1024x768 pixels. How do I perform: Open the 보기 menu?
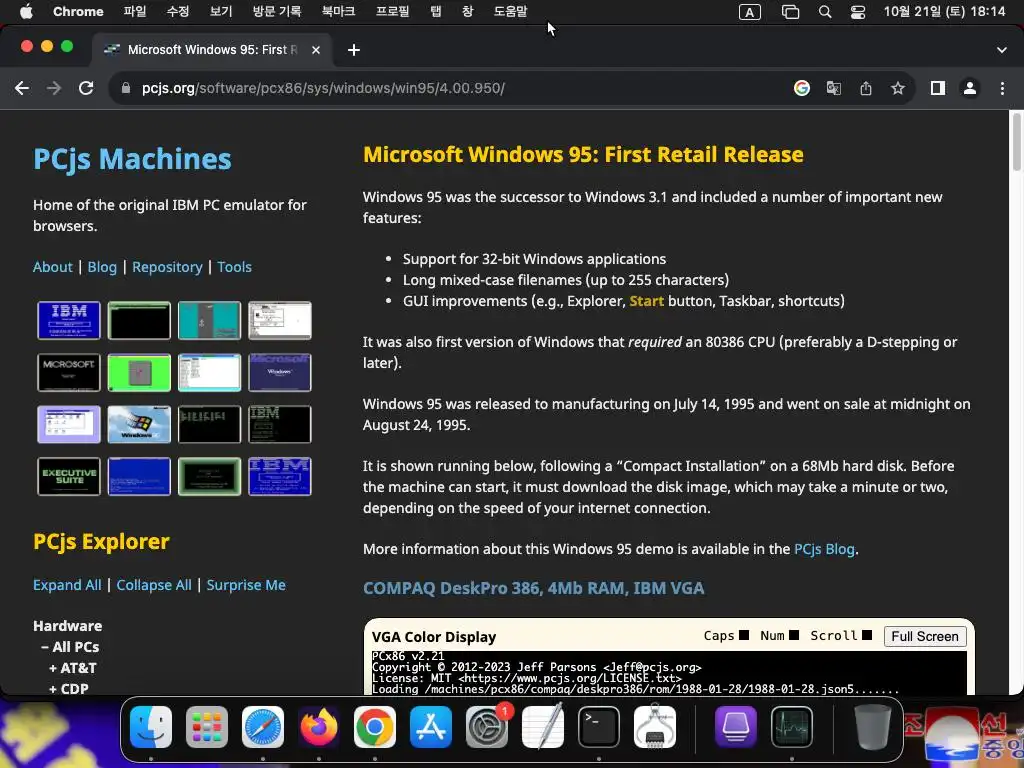(221, 11)
